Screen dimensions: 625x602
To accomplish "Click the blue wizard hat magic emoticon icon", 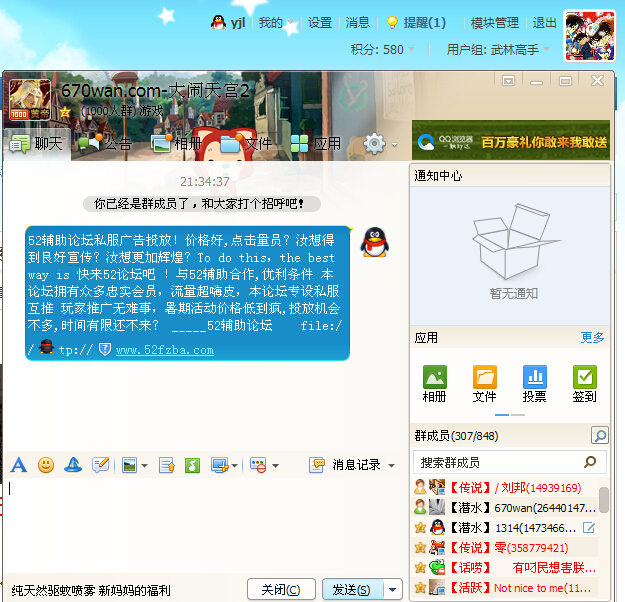I will (73, 465).
